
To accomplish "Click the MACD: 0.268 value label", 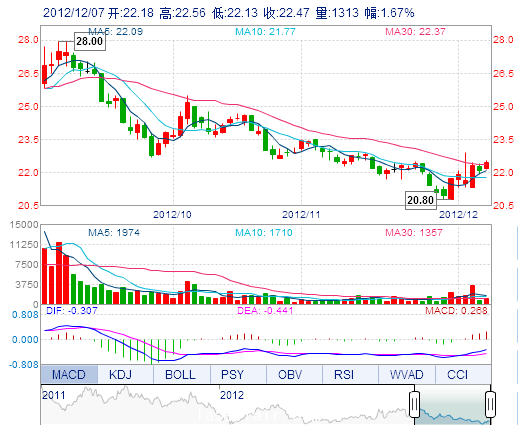I will (x=456, y=311).
